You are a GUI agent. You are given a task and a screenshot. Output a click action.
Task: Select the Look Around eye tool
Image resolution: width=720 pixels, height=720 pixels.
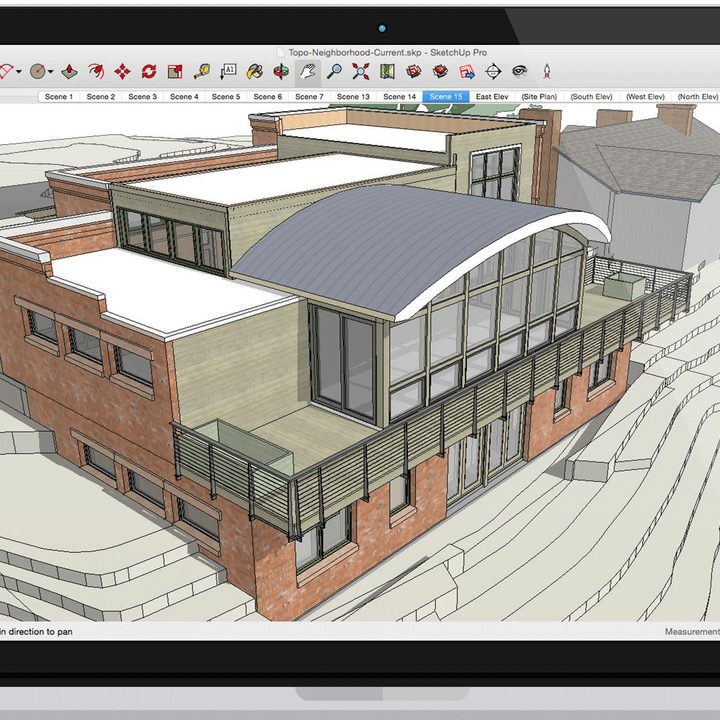(x=520, y=71)
